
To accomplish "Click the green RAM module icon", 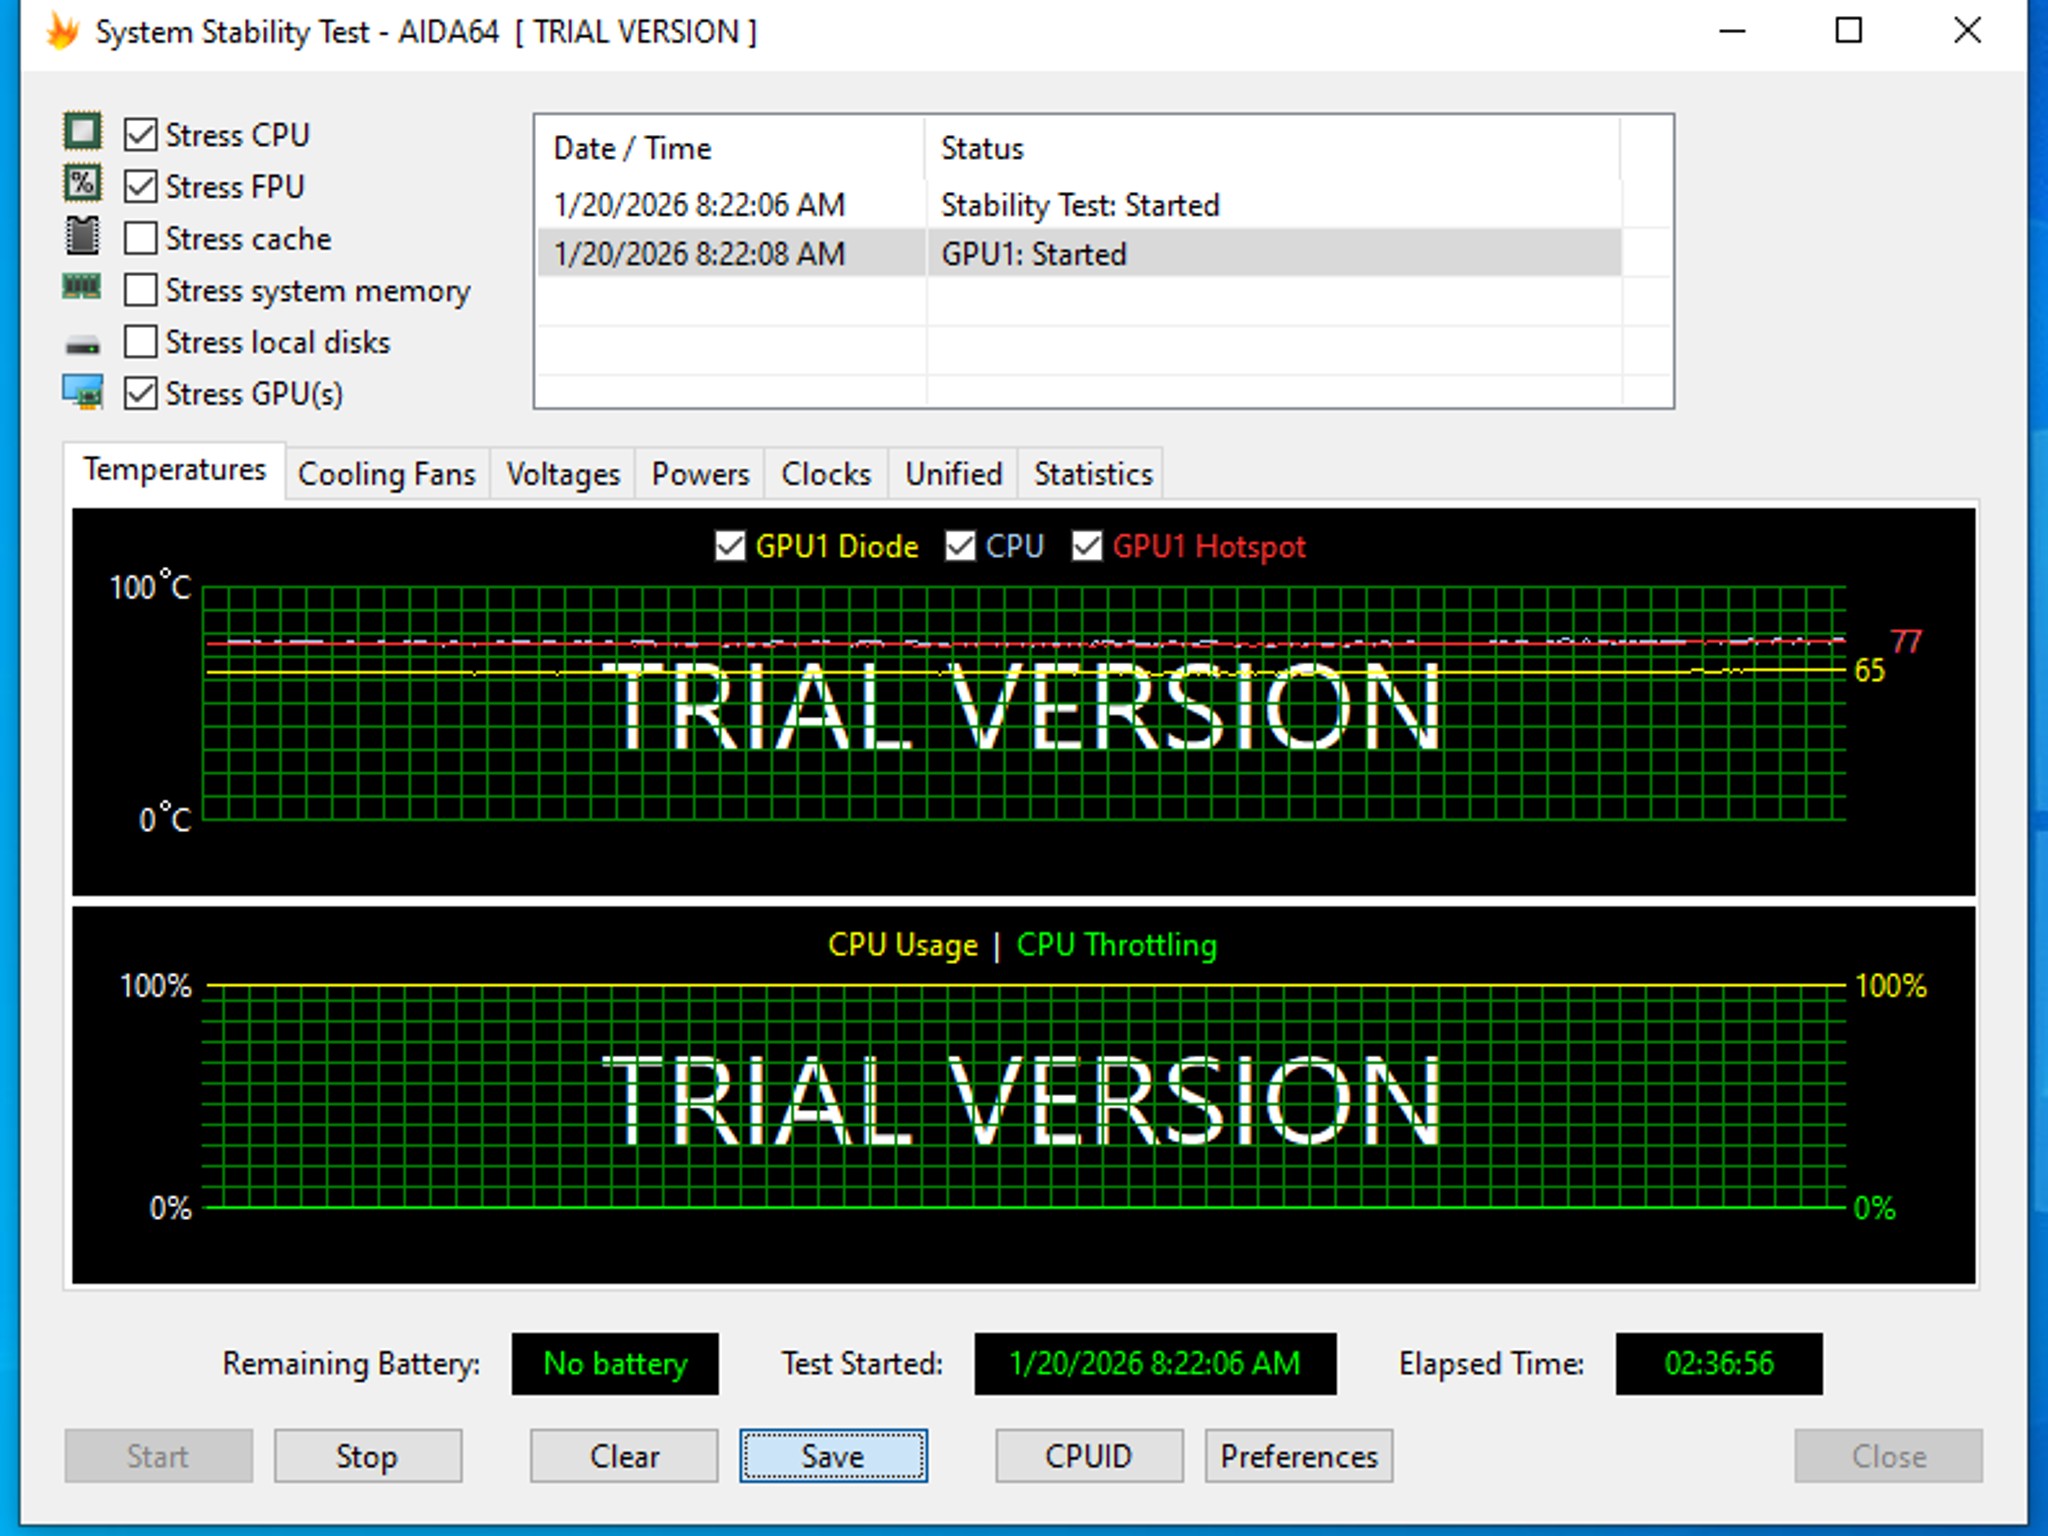I will click(82, 288).
